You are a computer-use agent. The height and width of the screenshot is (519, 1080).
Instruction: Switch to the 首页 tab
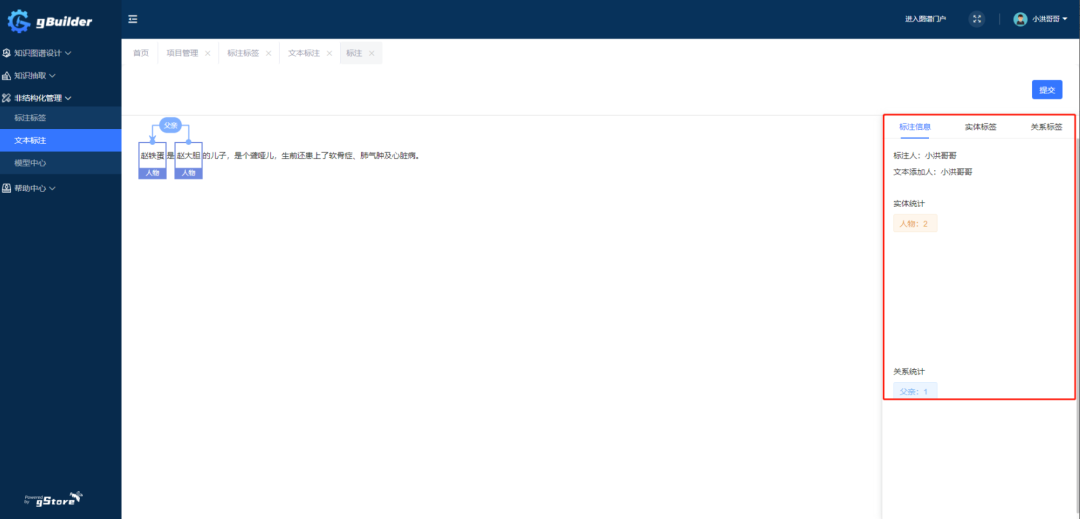click(141, 53)
